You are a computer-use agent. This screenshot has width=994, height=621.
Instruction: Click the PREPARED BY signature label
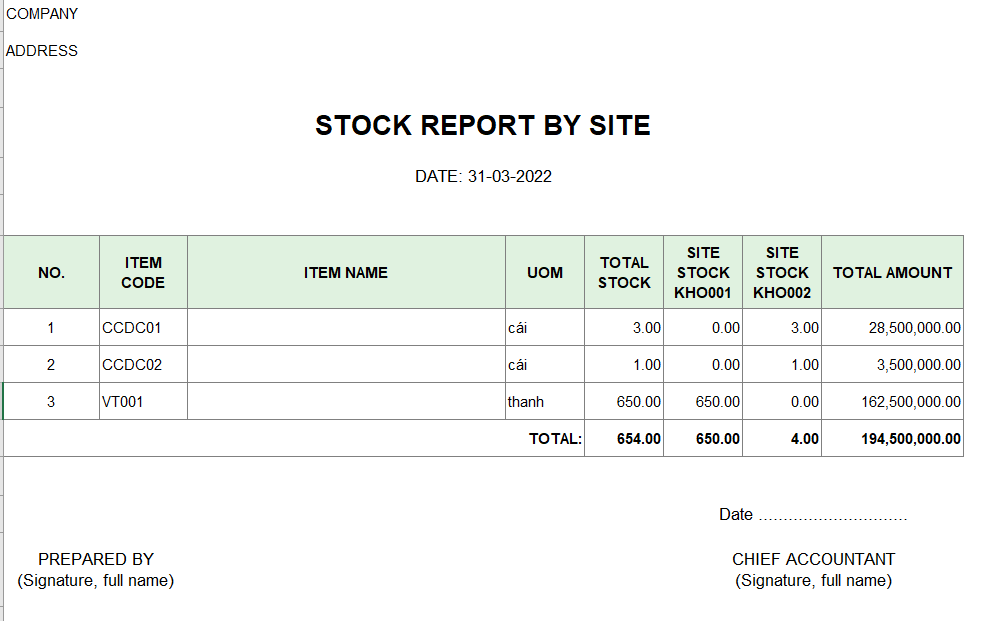(x=96, y=559)
